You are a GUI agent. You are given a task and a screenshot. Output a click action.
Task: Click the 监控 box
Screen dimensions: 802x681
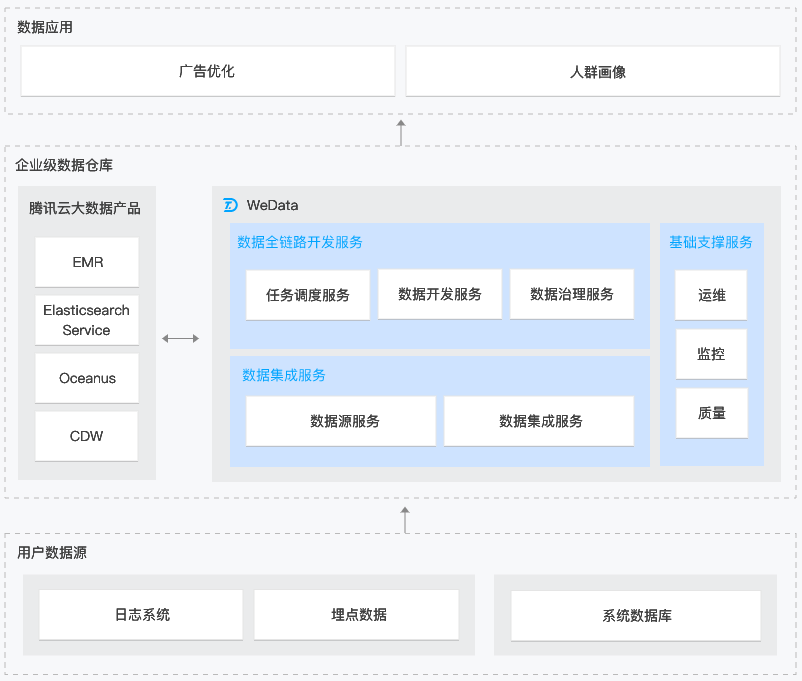click(711, 354)
